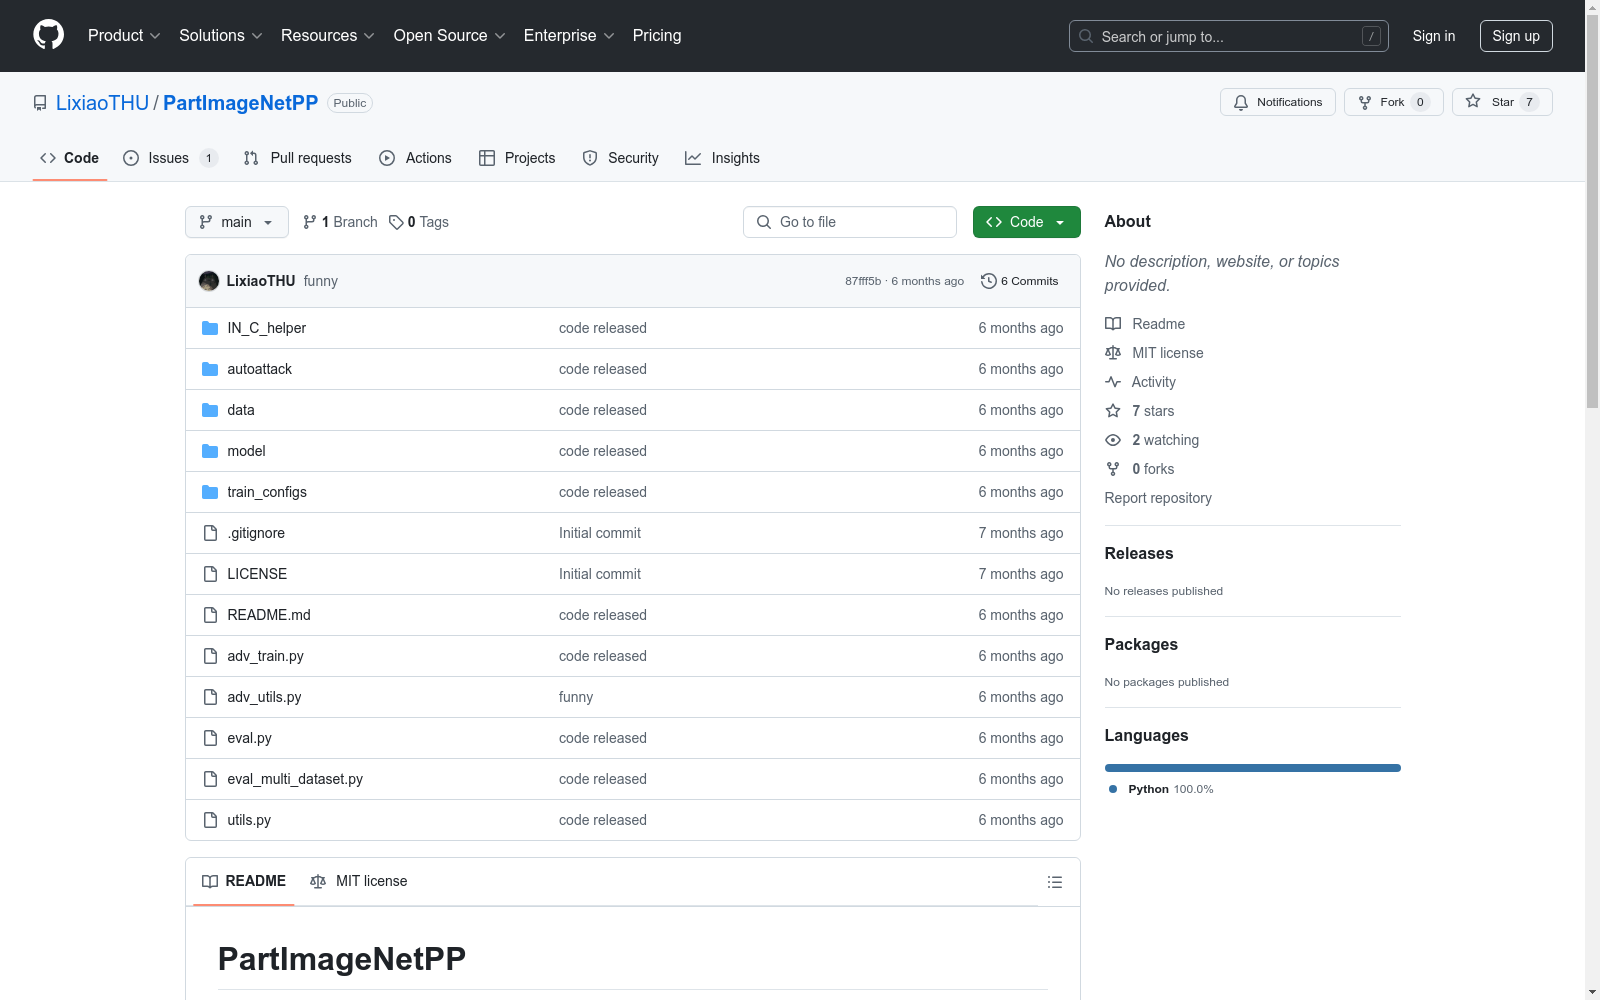Screen dimensions: 1600x1000
Task: Select the Code tab
Action: 70,158
